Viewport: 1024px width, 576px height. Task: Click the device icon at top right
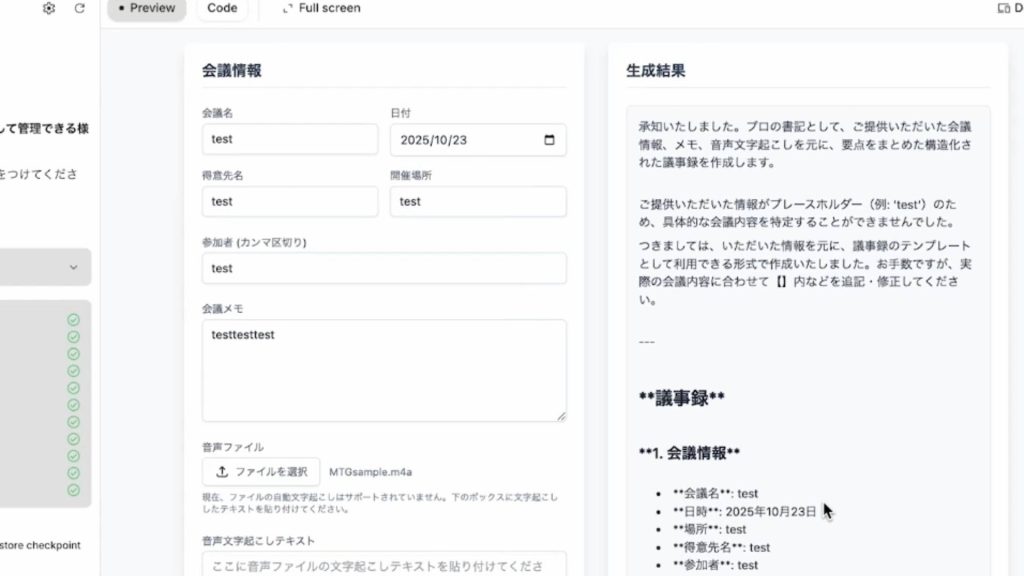1004,8
